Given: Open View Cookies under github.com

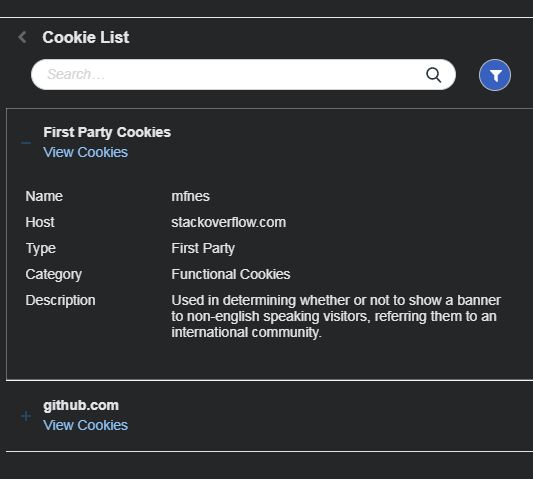Looking at the screenshot, I should [x=86, y=425].
